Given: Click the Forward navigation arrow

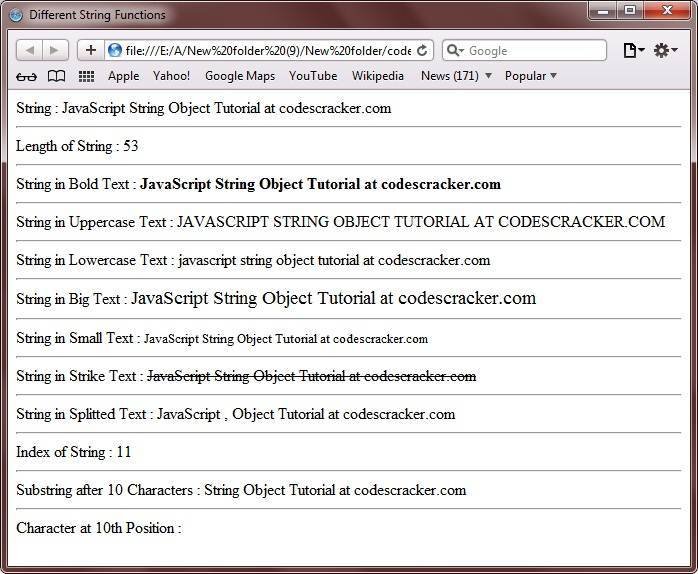Looking at the screenshot, I should [x=55, y=50].
